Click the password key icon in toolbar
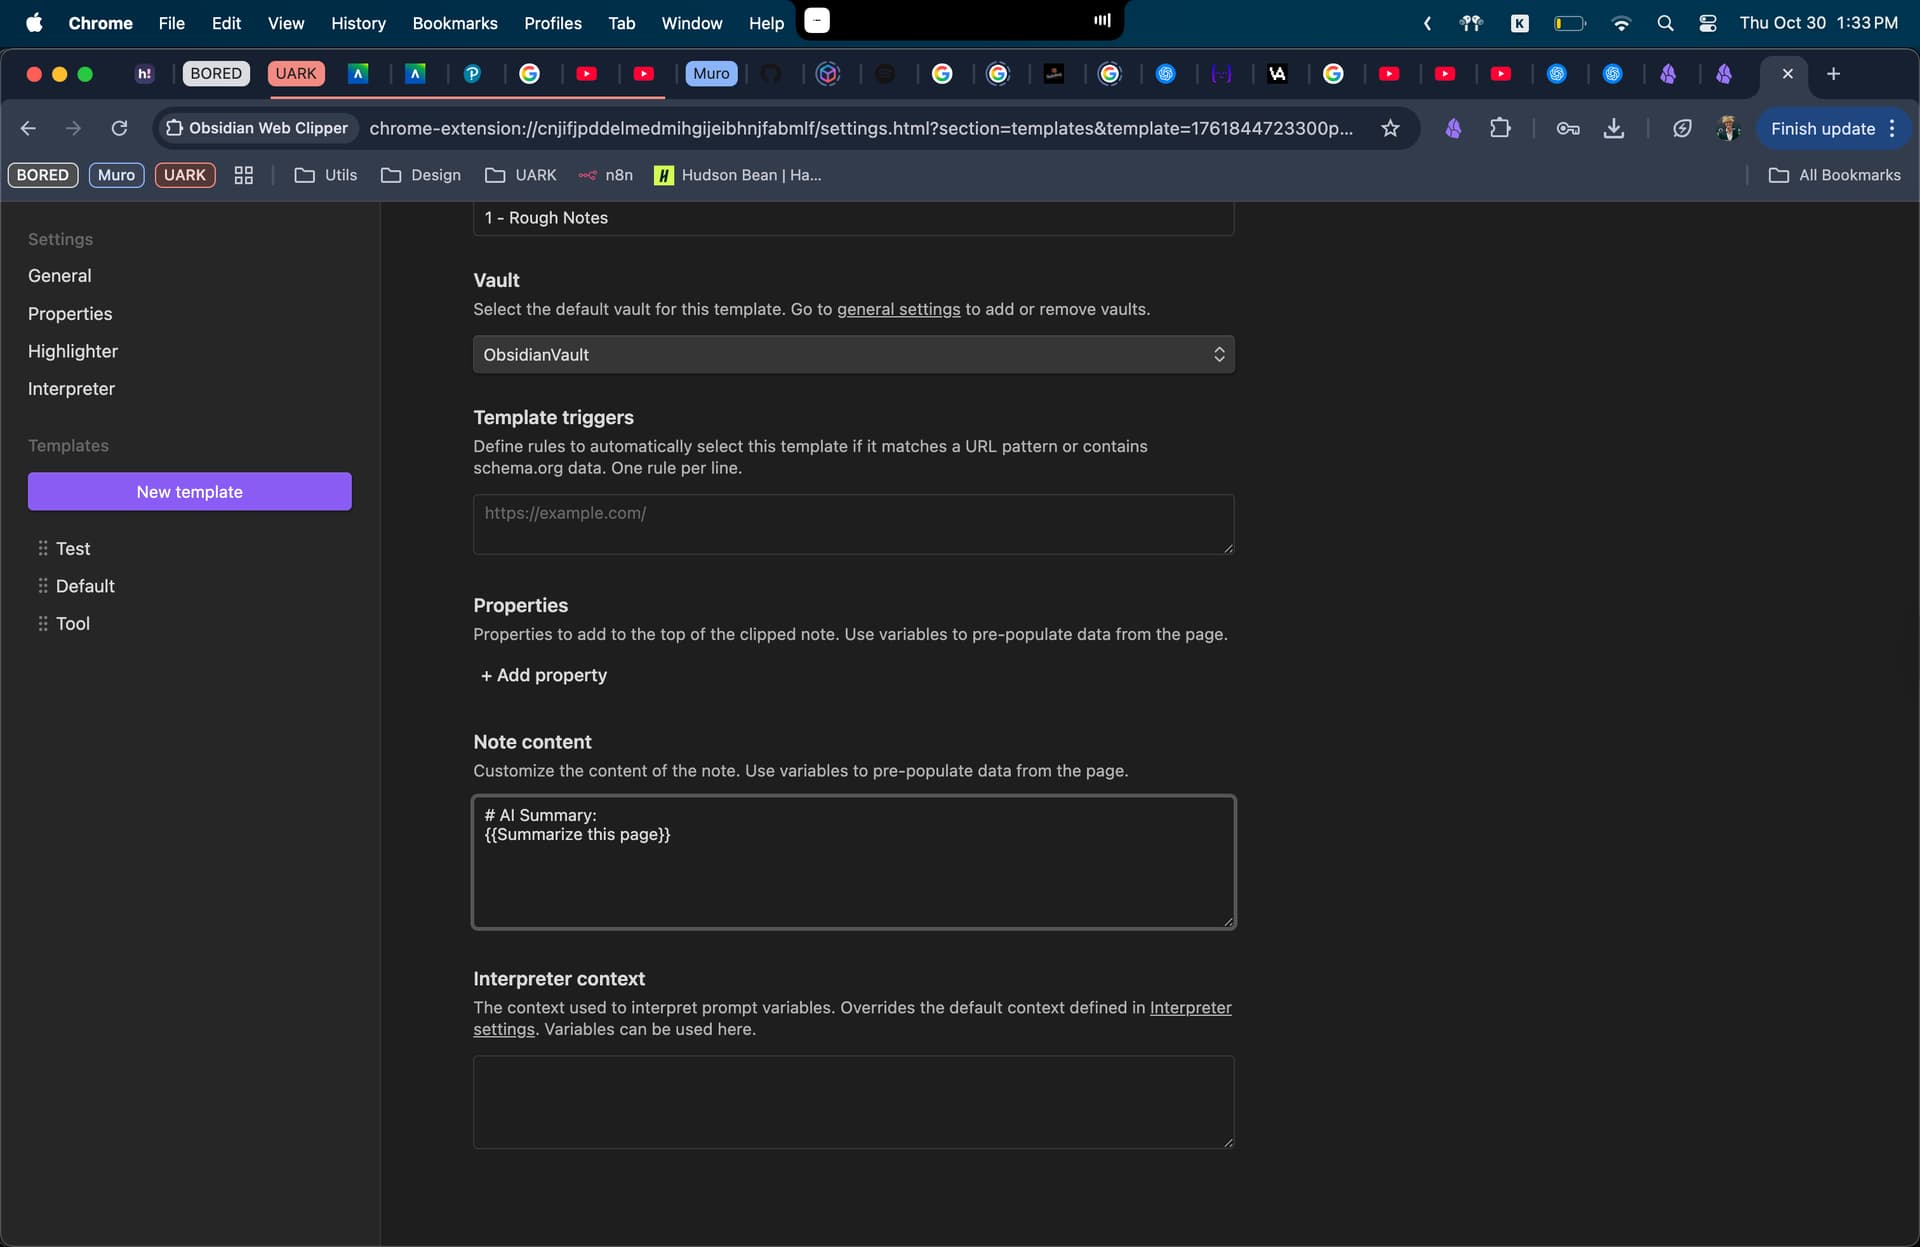 [x=1567, y=128]
